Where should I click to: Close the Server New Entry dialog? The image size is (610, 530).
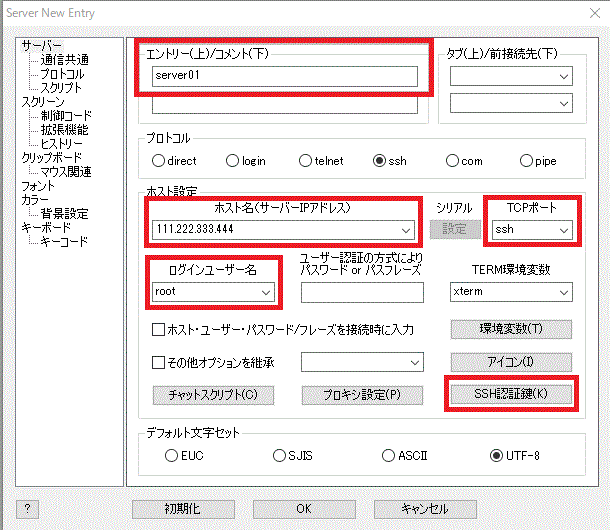pyautogui.click(x=594, y=13)
